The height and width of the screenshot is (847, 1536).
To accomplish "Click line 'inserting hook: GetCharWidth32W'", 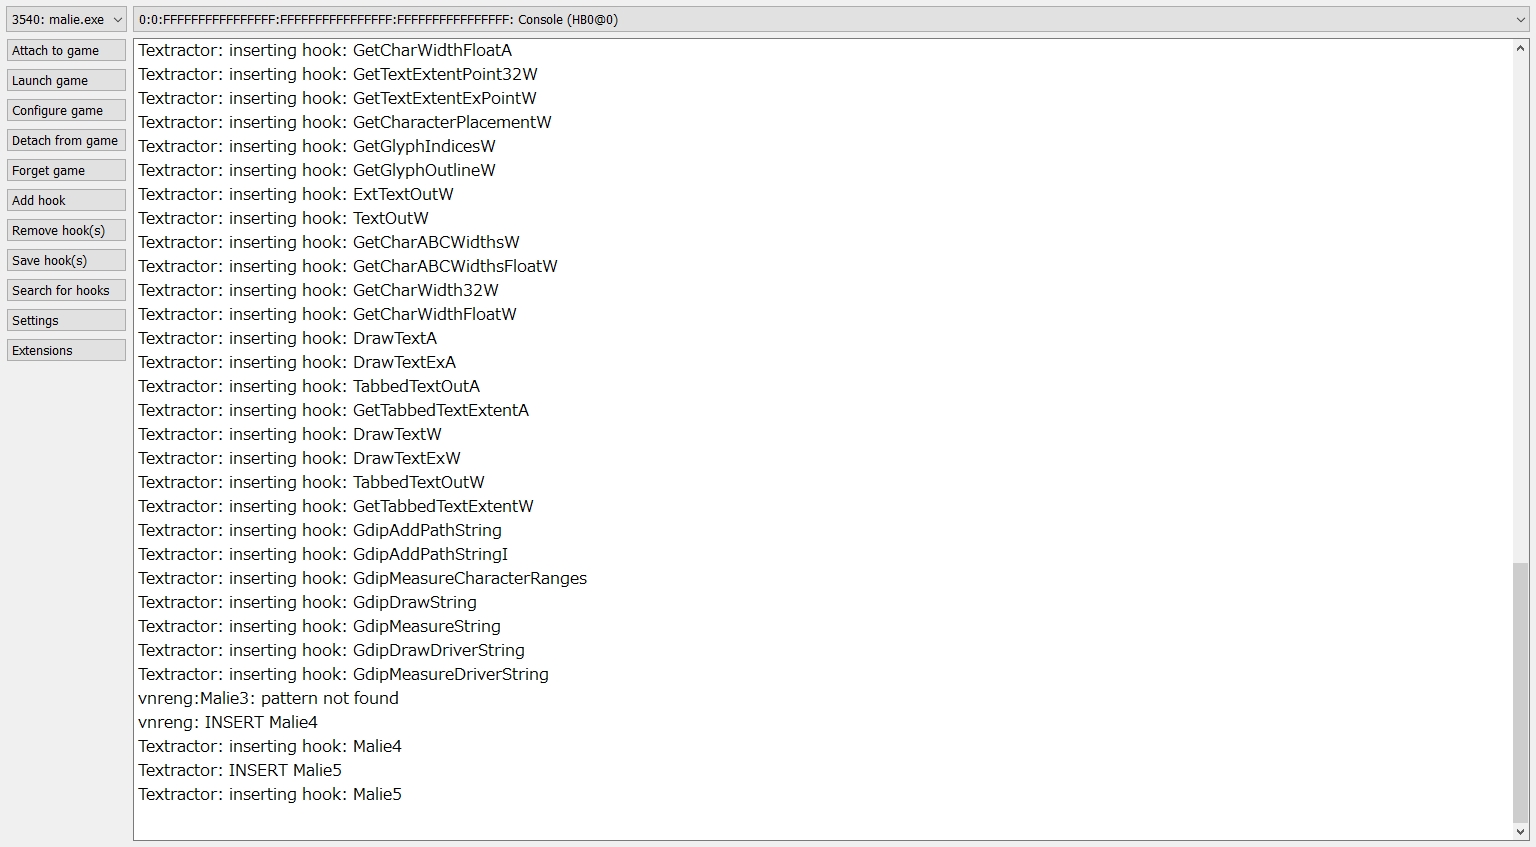I will (318, 290).
